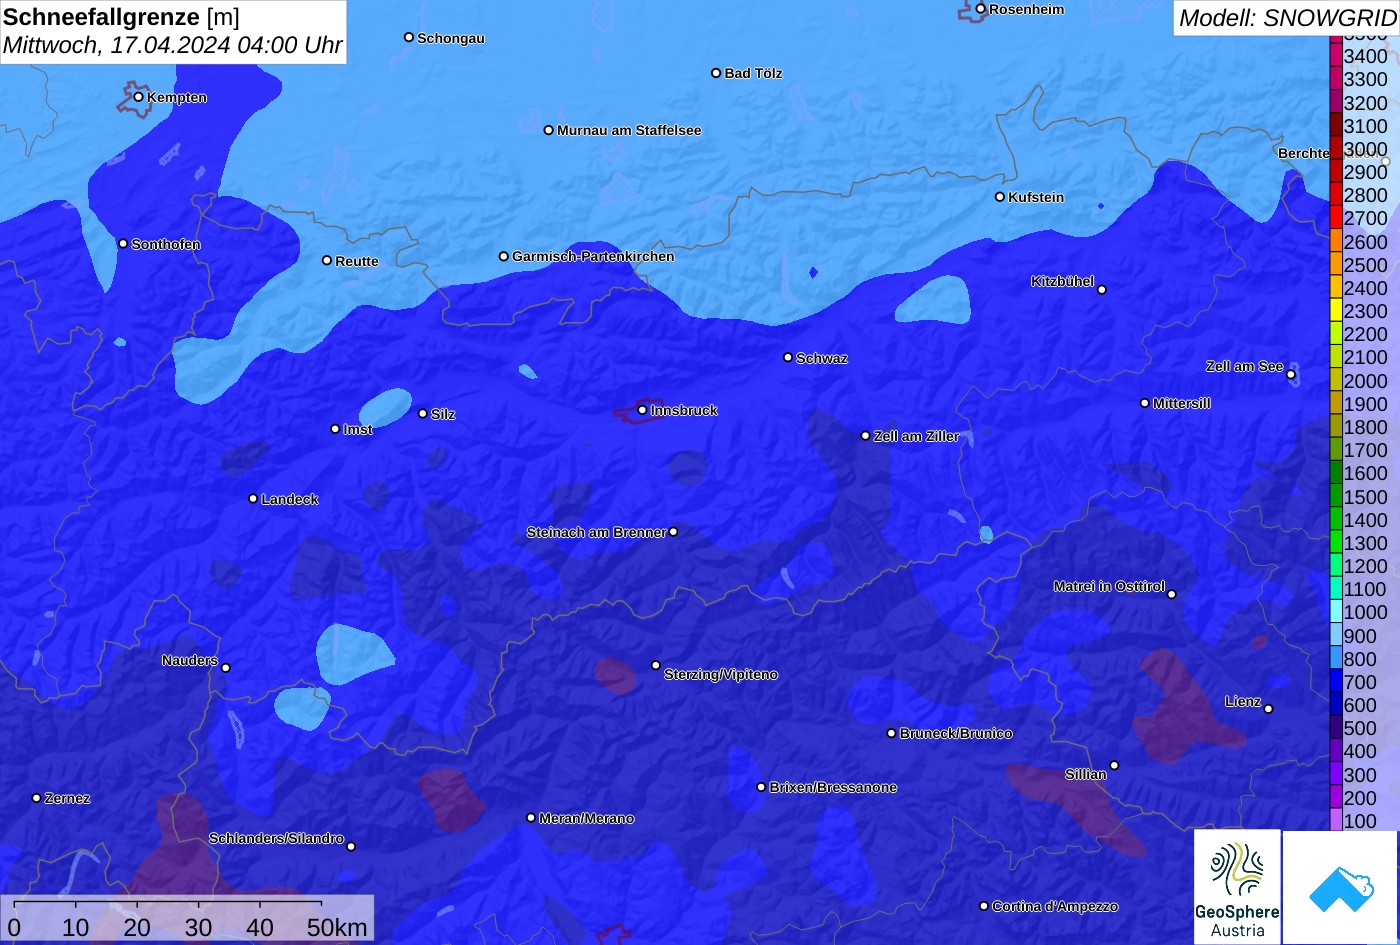Select the "Schongau" town label
This screenshot has height=945, width=1400.
pos(451,38)
